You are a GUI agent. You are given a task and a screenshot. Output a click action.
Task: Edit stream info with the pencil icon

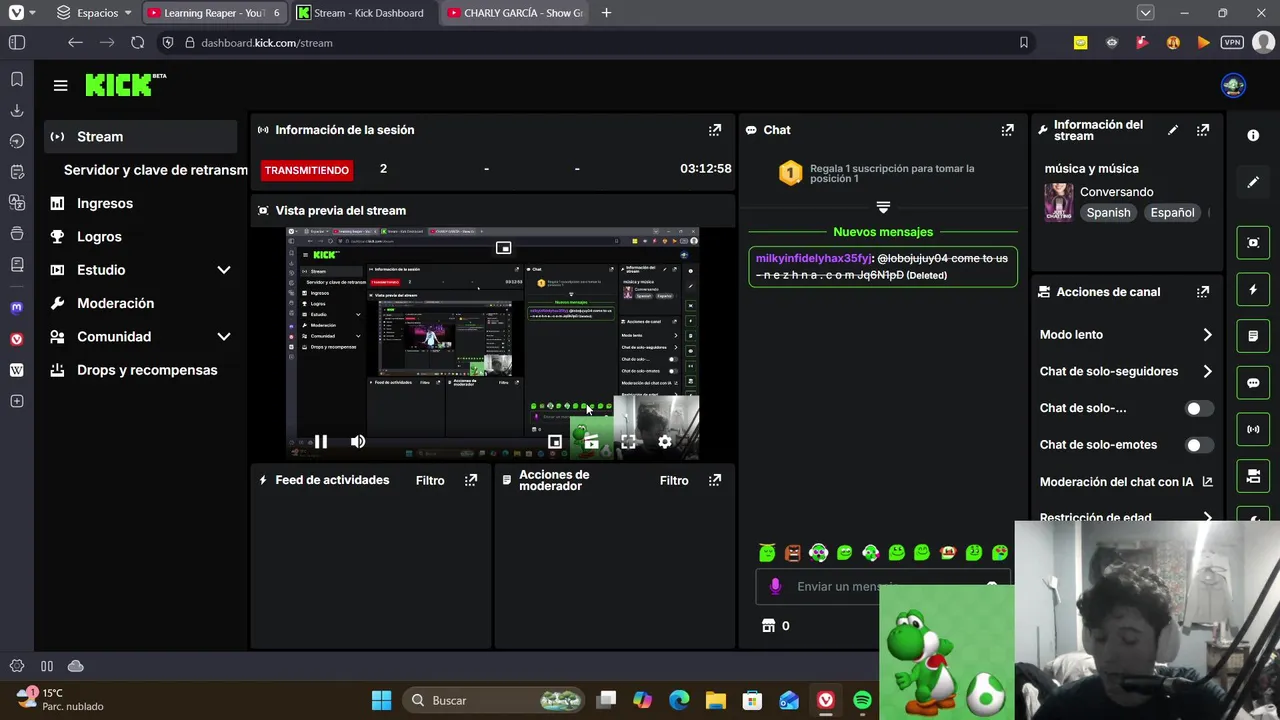1173,130
